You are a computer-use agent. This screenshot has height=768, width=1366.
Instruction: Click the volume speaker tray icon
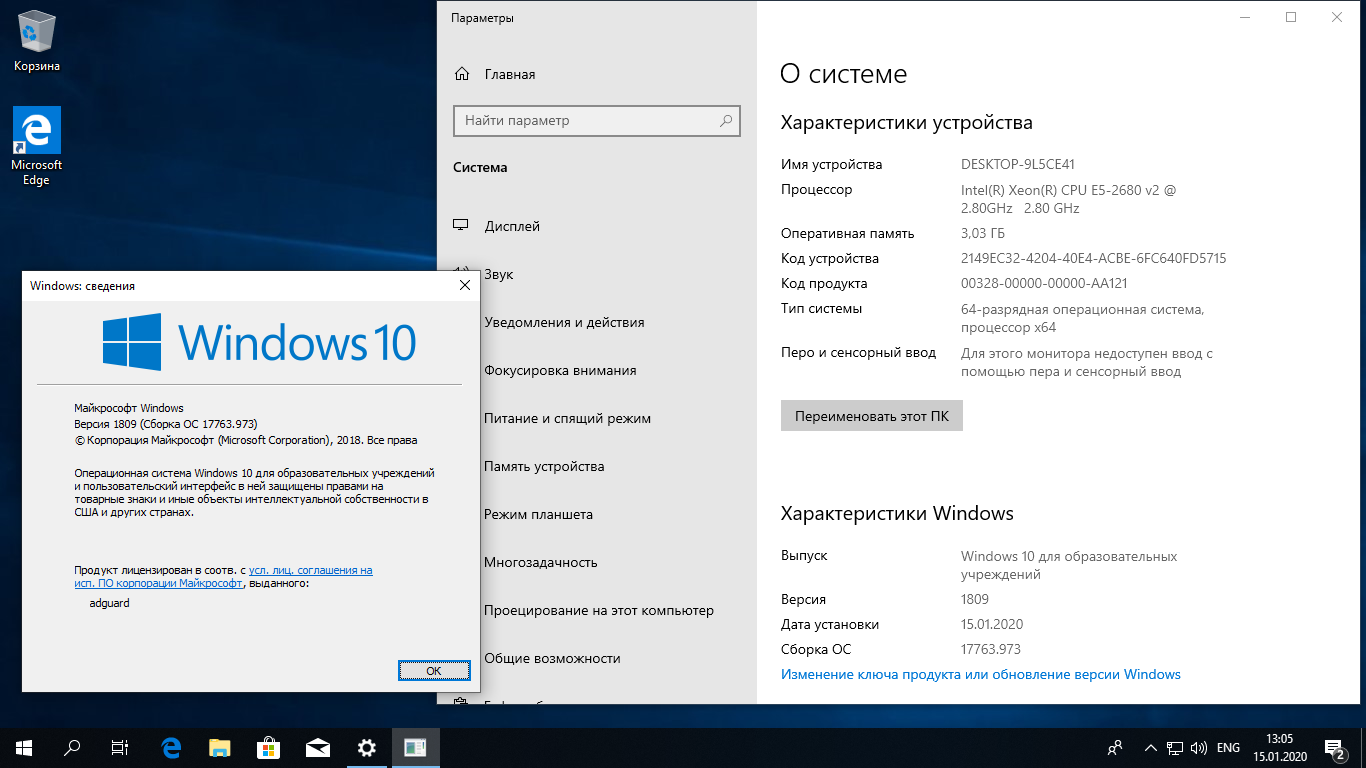pos(1199,747)
